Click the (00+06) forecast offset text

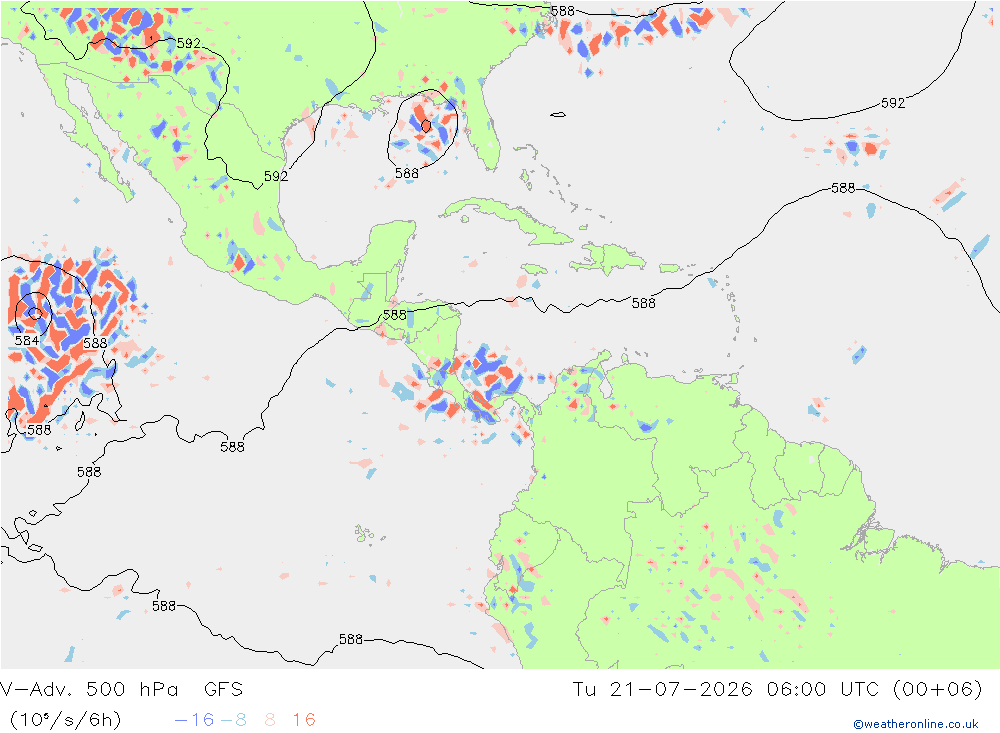(x=938, y=690)
